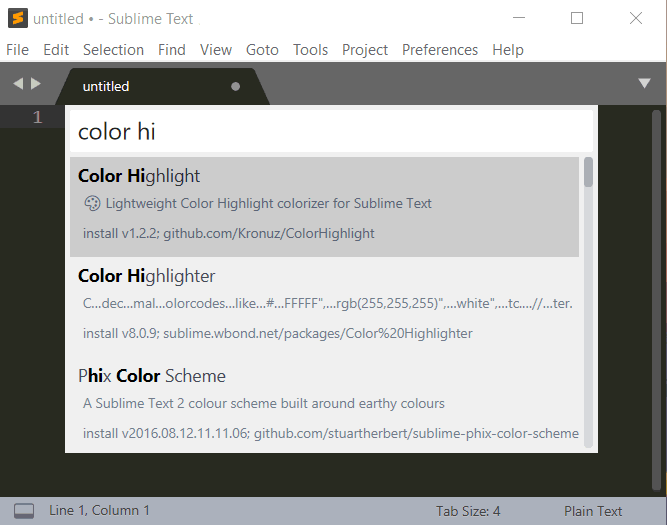The height and width of the screenshot is (525, 667).
Task: Select the Phix Color Scheme entry
Action: pyautogui.click(x=324, y=403)
